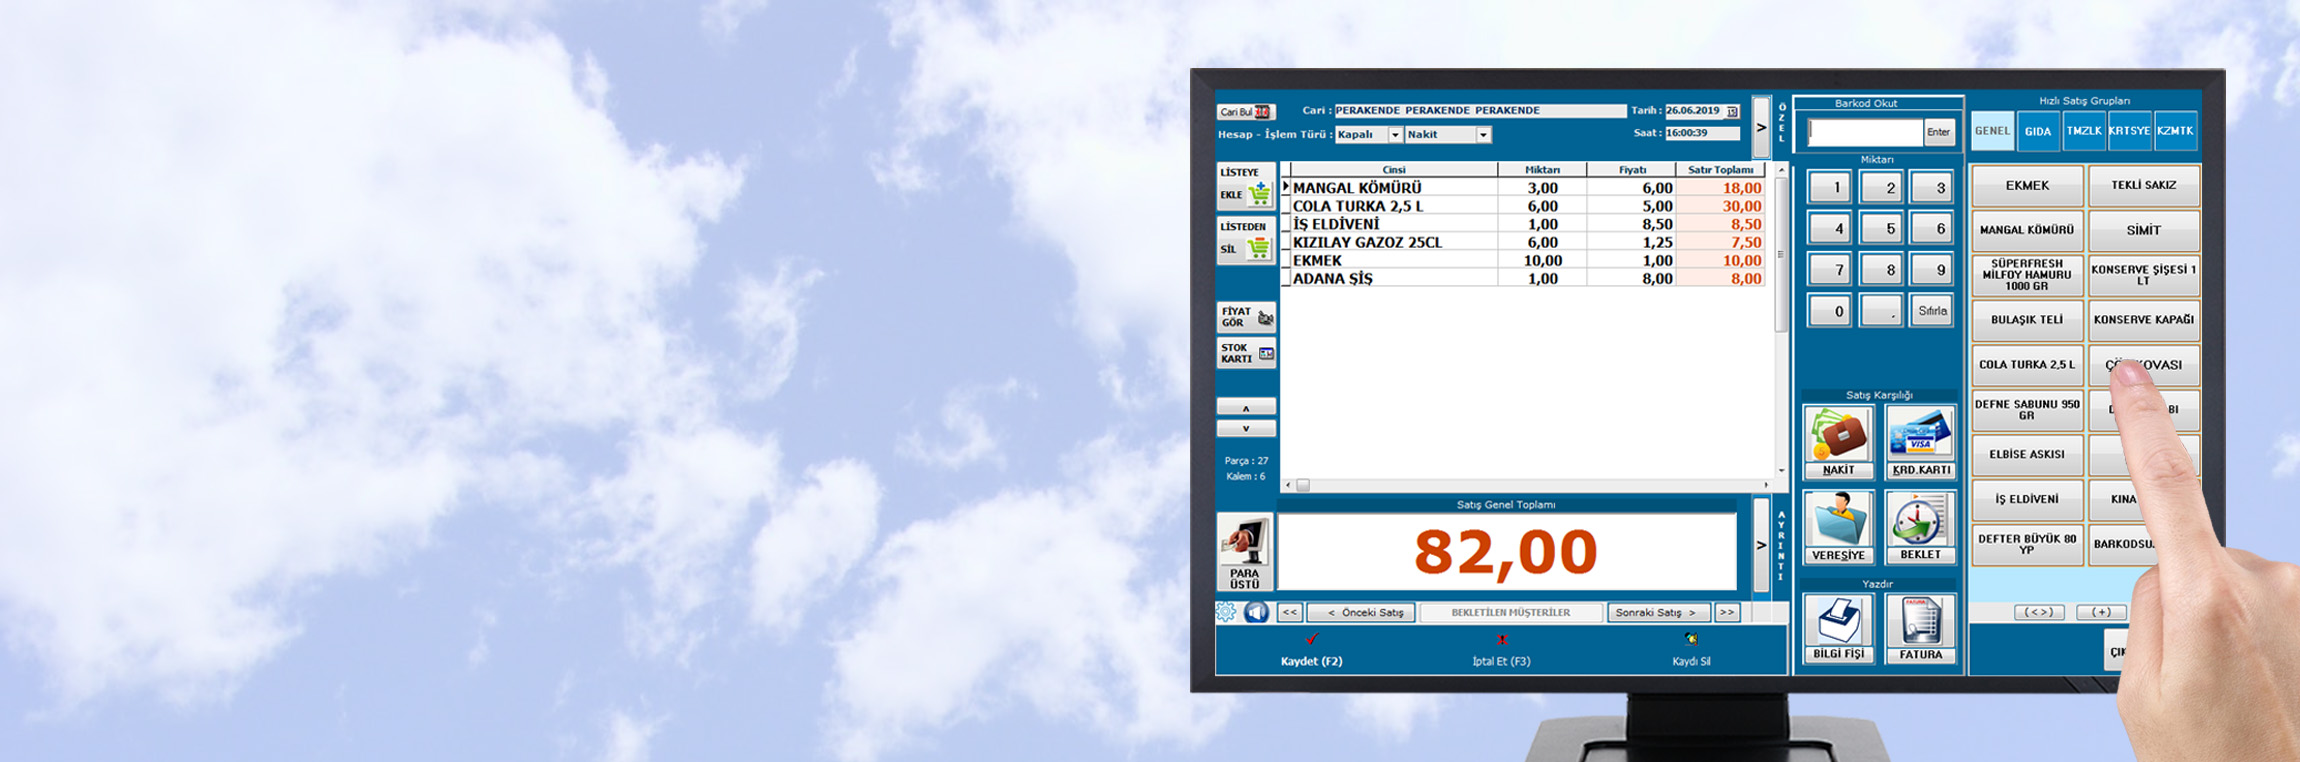Switch to the GENEL quick sale group
The width and height of the screenshot is (2300, 762).
[1992, 131]
